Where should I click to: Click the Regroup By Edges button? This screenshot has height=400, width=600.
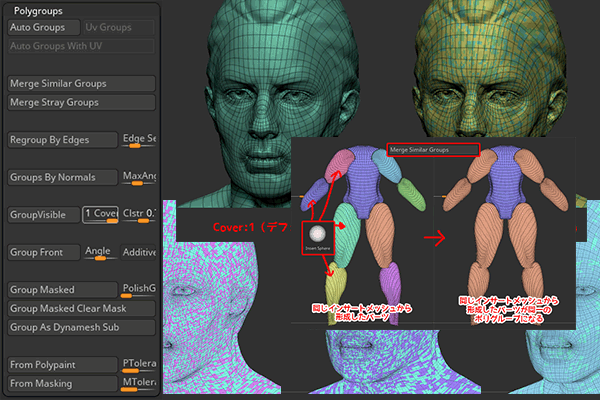point(62,140)
